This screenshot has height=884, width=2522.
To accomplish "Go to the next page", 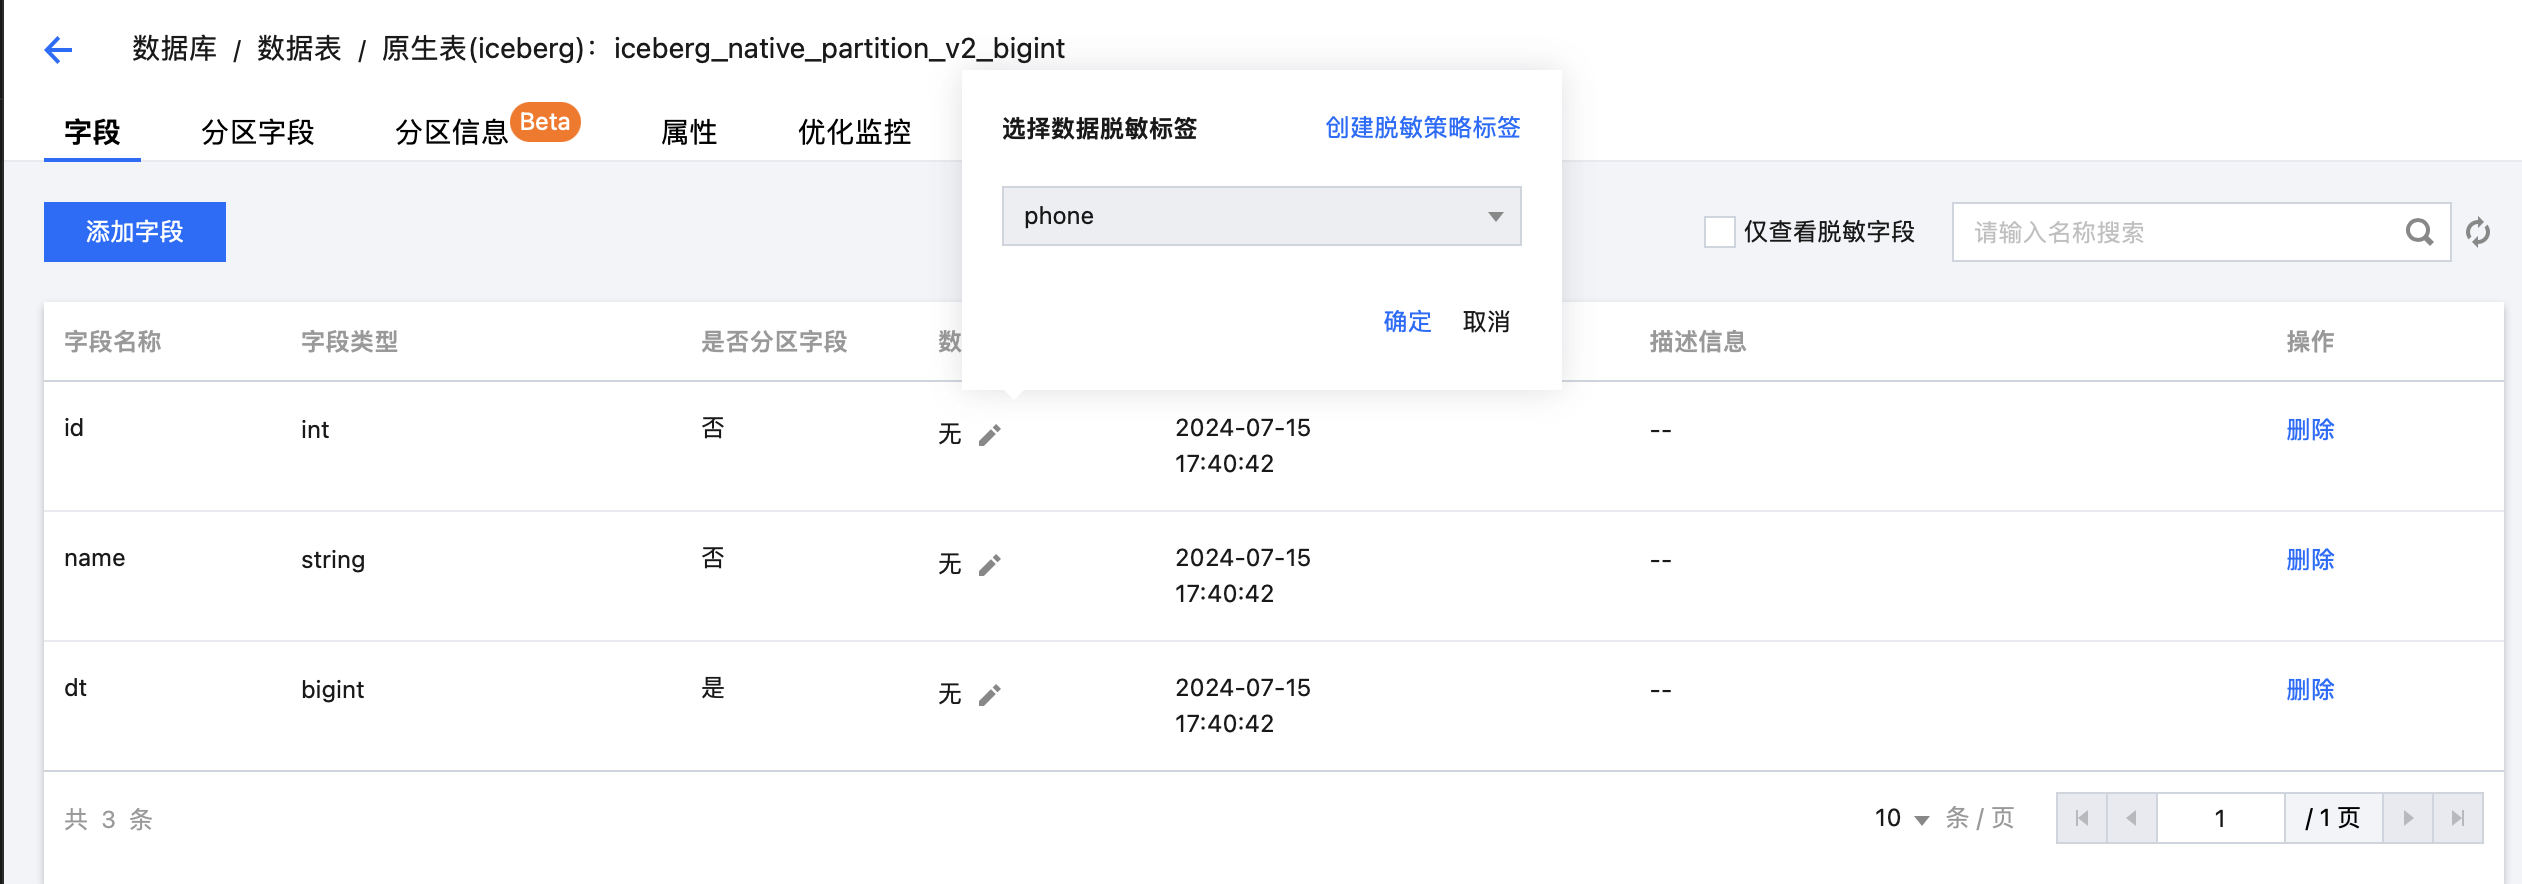I will pyautogui.click(x=2408, y=818).
